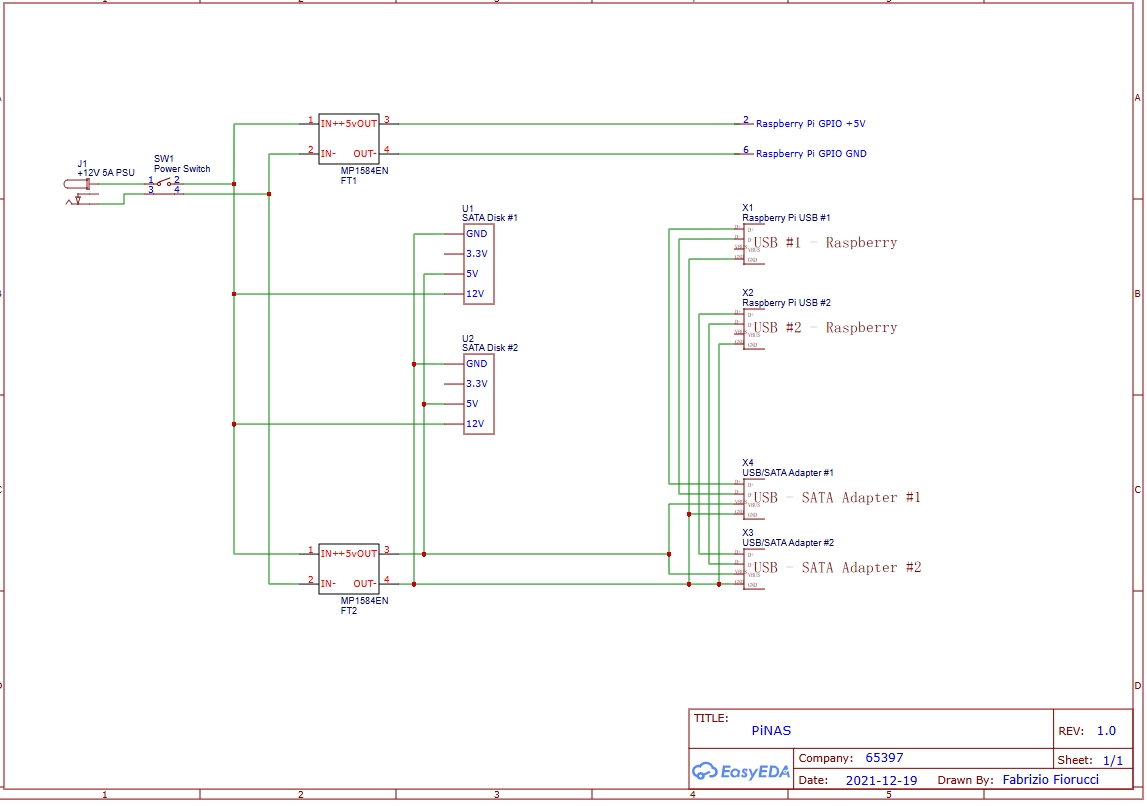Click the date '2021-12-19'
Image resolution: width=1147 pixels, height=806 pixels.
pos(881,780)
